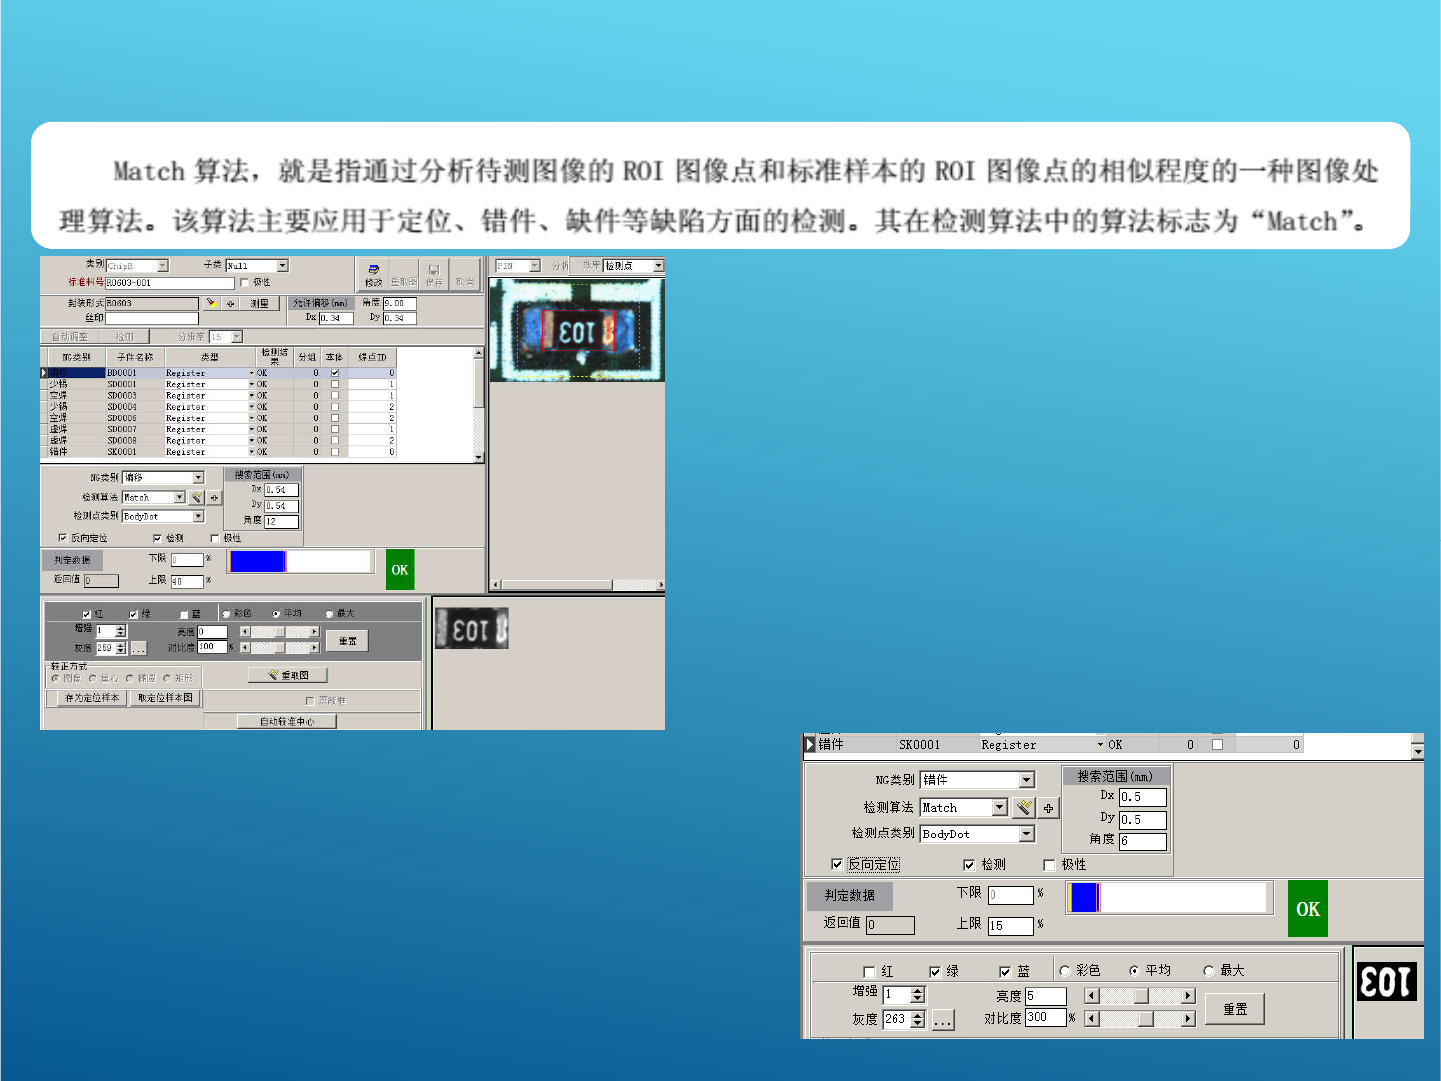The width and height of the screenshot is (1441, 1081).
Task: Tick 极性 checkbox below BodyDot in 错件 panel
Action: [1049, 865]
